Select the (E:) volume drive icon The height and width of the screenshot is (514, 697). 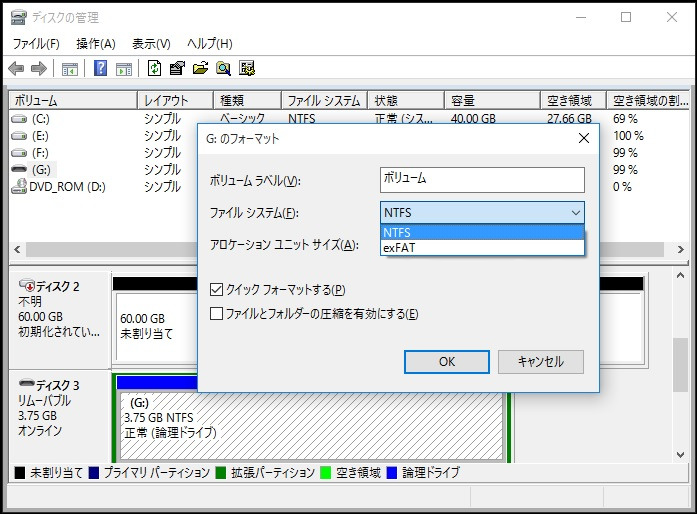(x=19, y=136)
